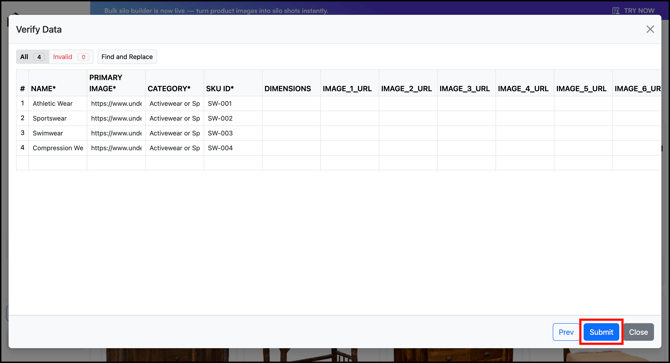Click Athletic Wear's primary image URL cell

tap(116, 103)
